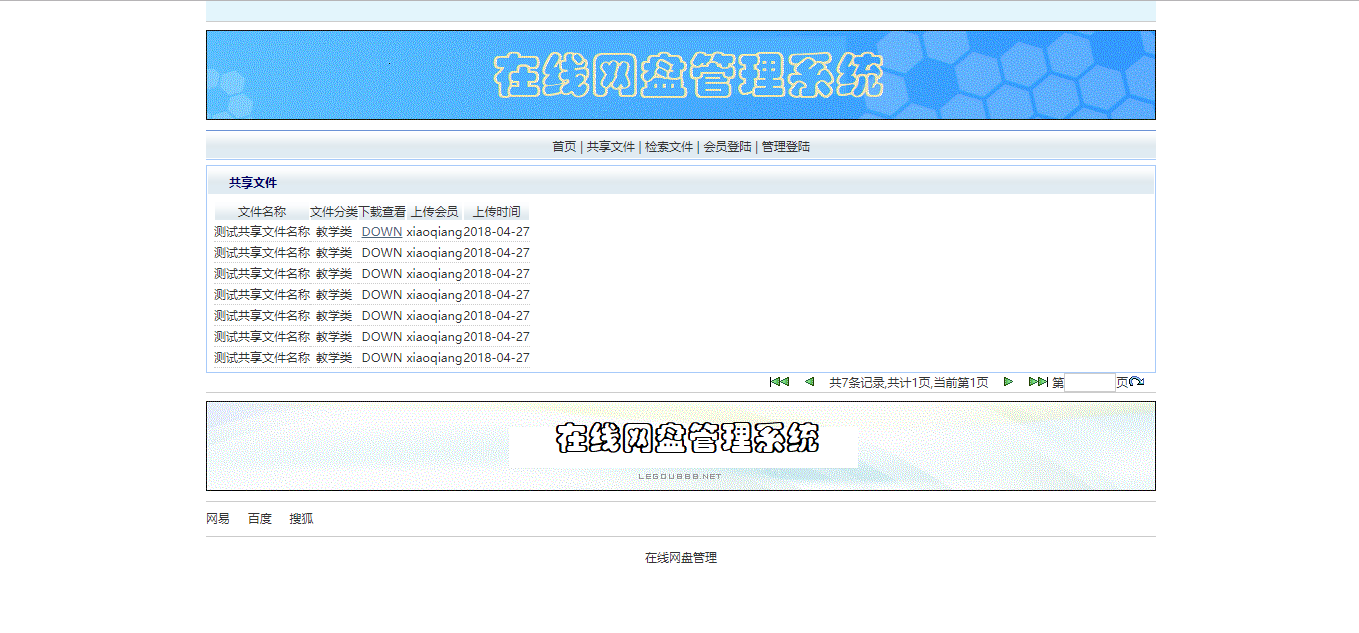Screen dimensions: 1359x633
Task: Click the DOWN link on the last file row
Action: [381, 357]
